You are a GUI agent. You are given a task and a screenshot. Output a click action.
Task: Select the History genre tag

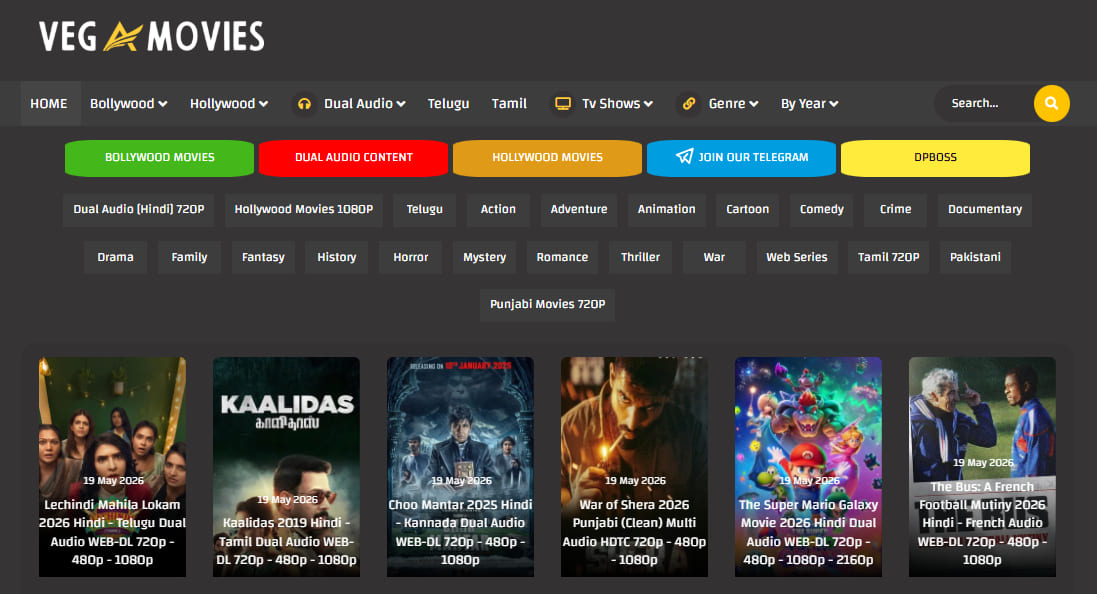tap(337, 257)
